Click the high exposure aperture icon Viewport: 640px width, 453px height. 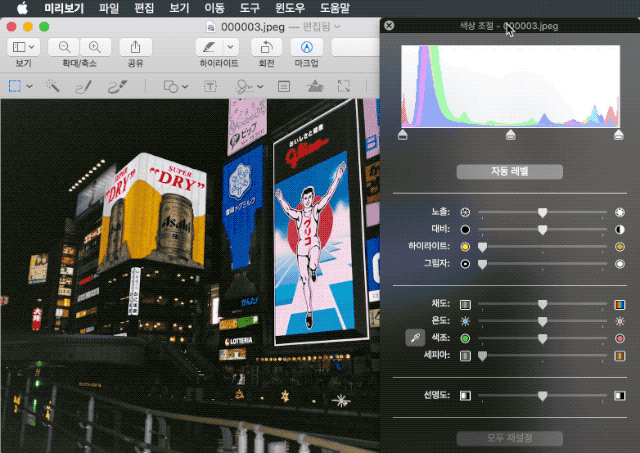620,212
